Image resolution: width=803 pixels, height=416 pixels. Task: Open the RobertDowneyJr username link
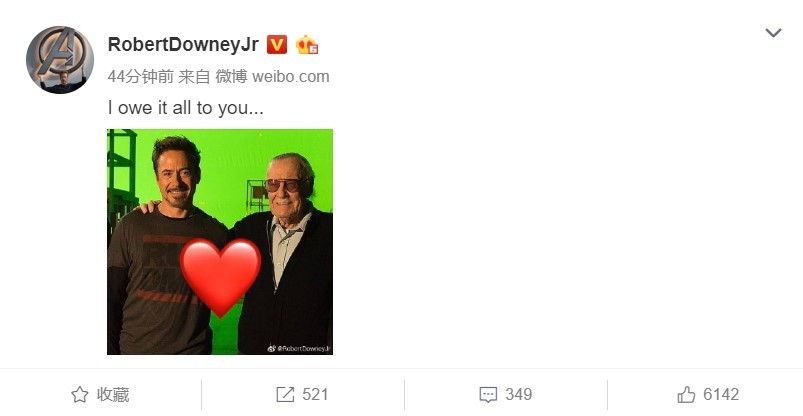[x=183, y=45]
